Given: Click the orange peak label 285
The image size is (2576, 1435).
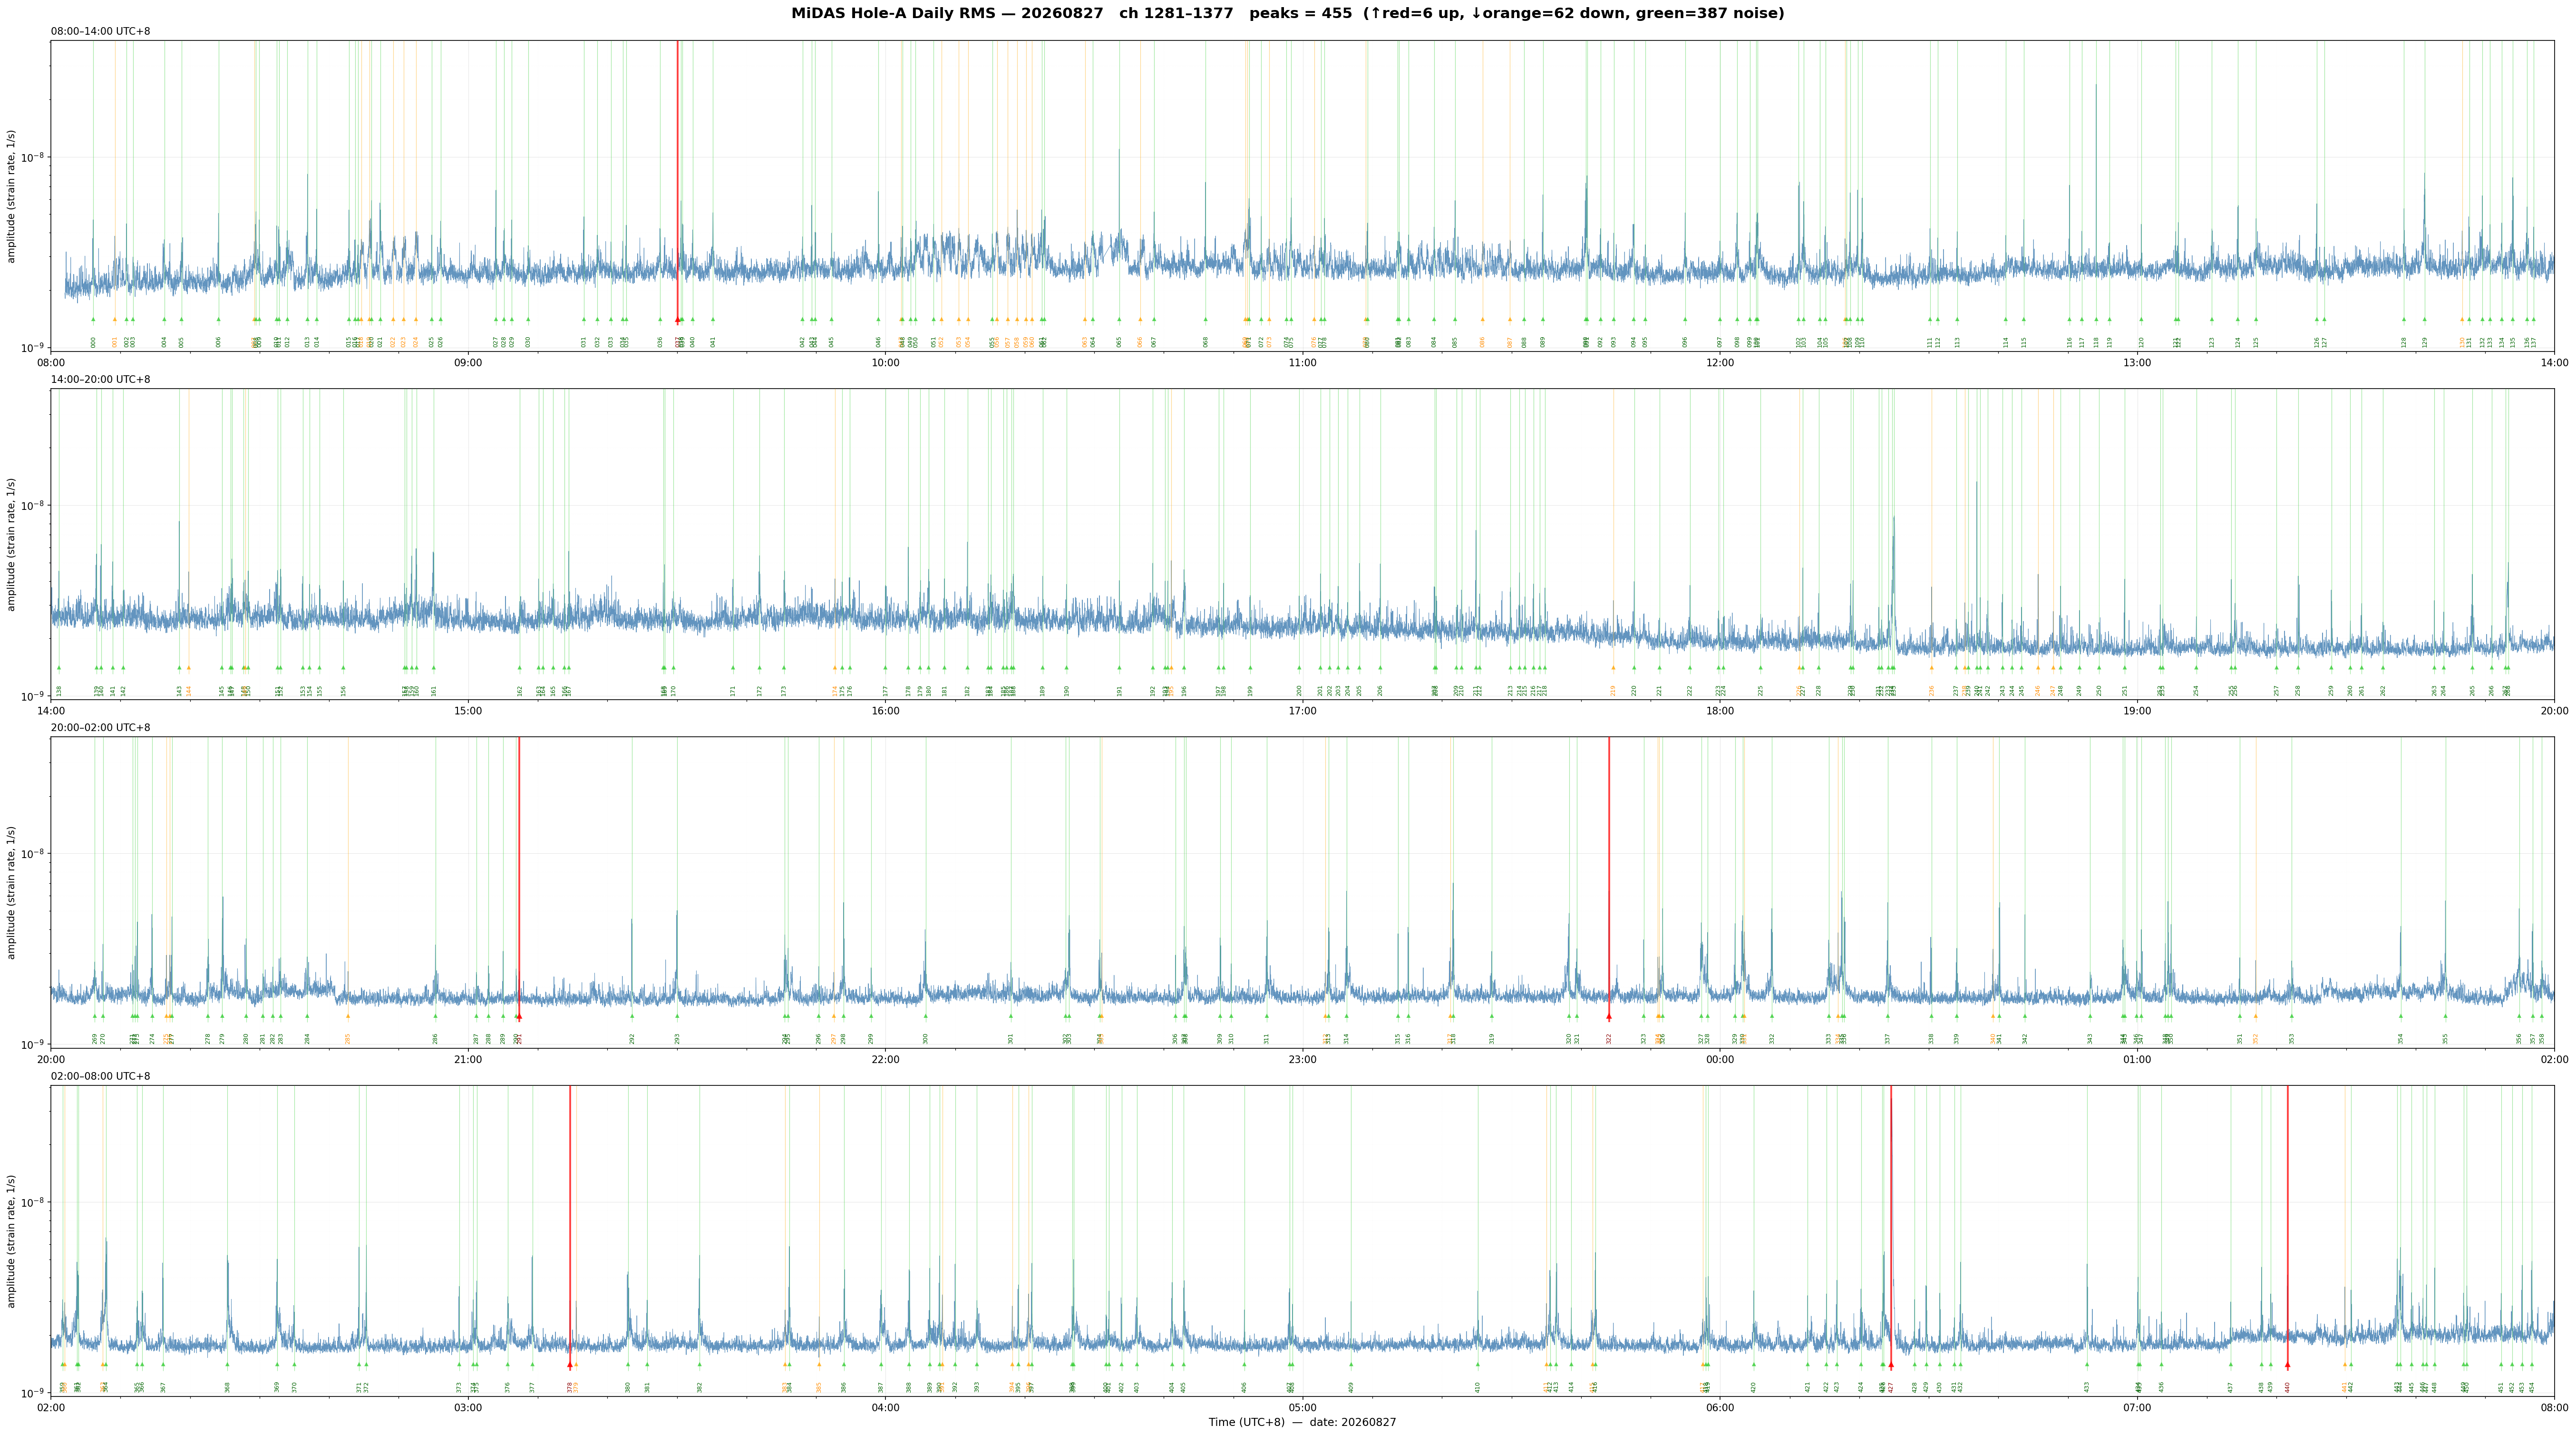Looking at the screenshot, I should tap(348, 1039).
